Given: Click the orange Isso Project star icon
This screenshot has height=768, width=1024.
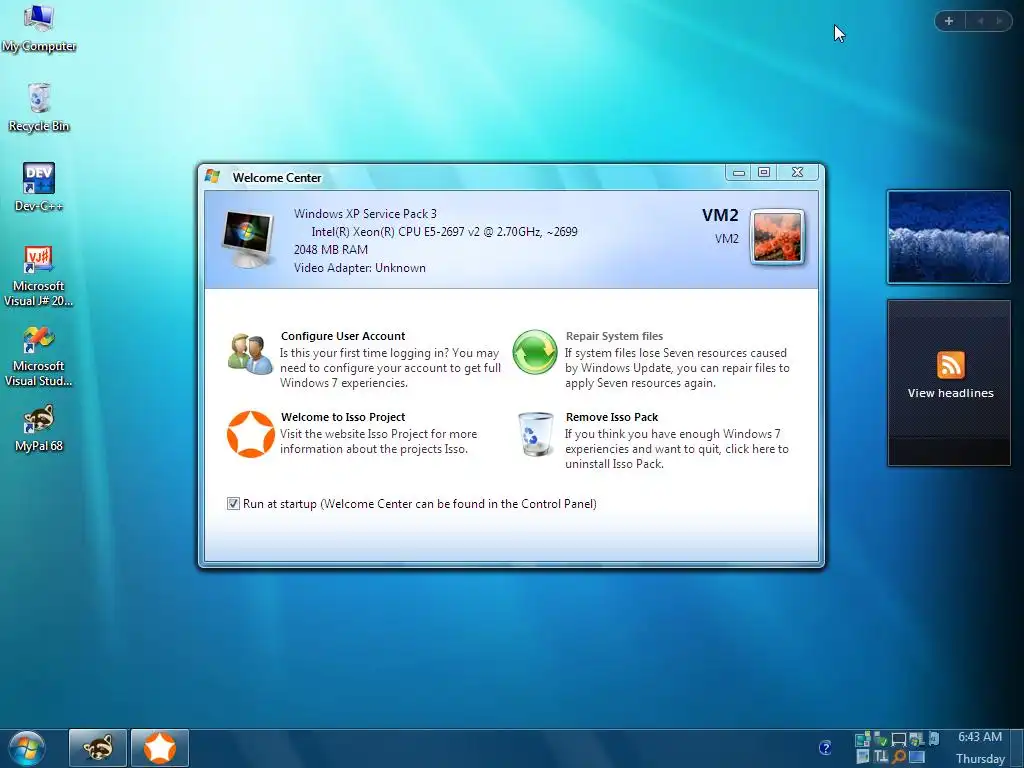Looking at the screenshot, I should click(250, 434).
